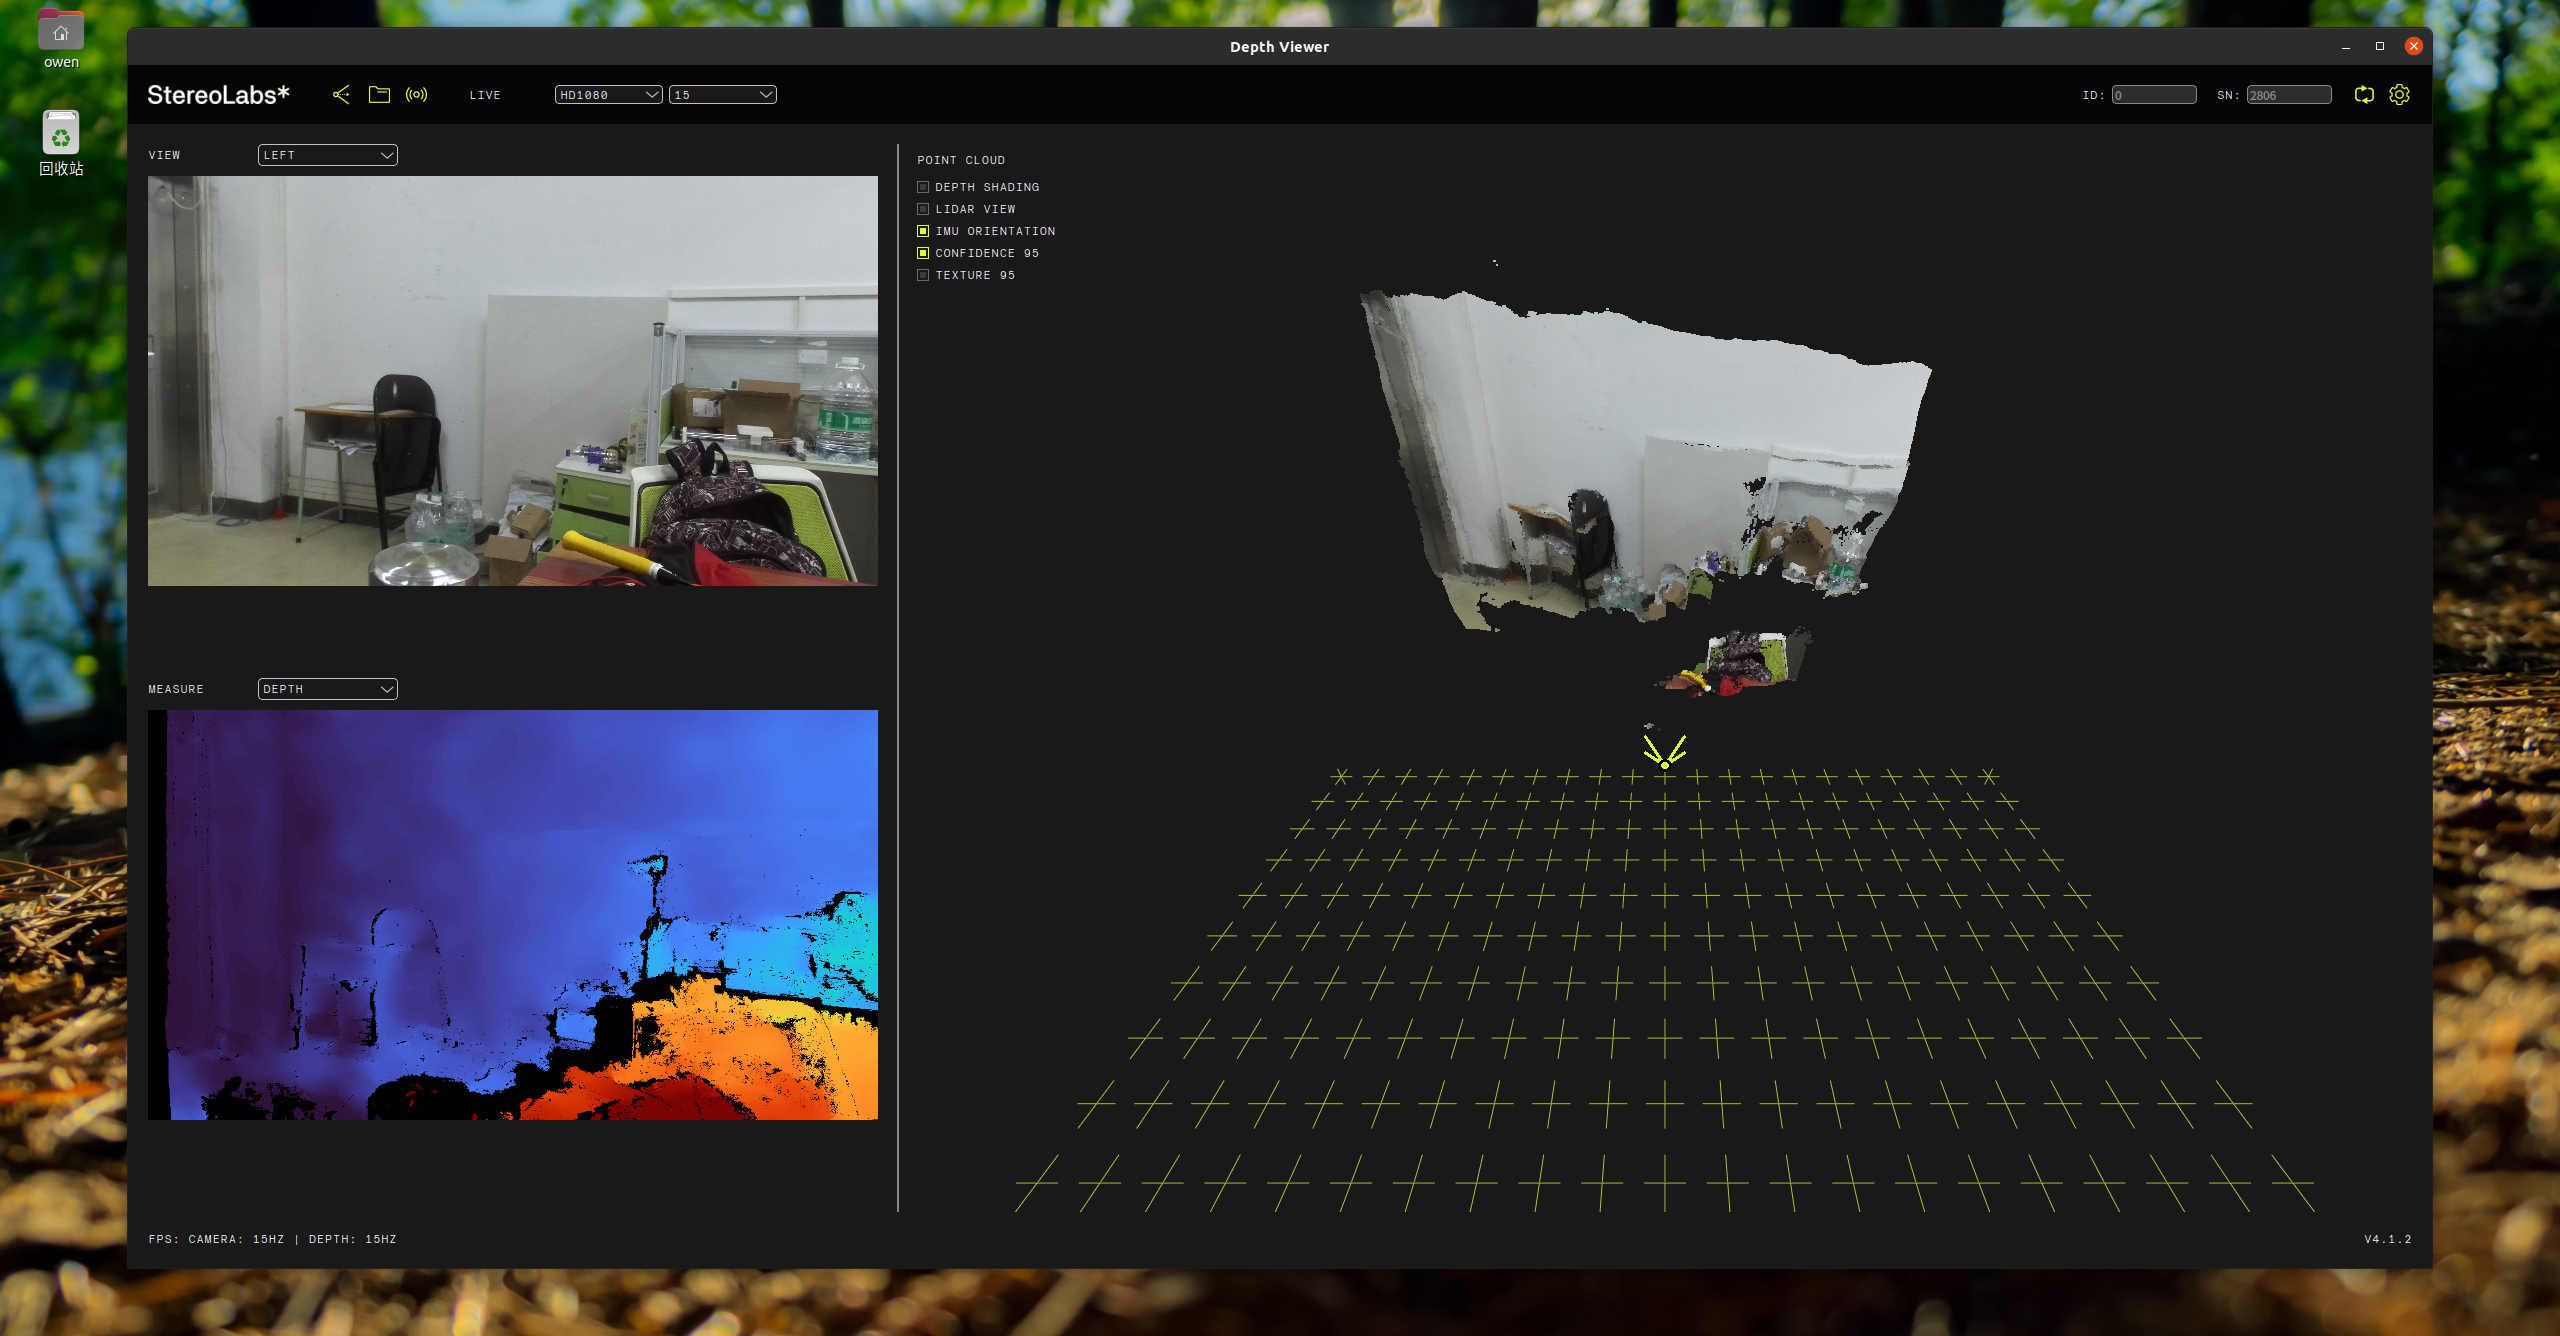The image size is (2560, 1336).
Task: Click the StereoLabs logo
Action: click(x=218, y=95)
